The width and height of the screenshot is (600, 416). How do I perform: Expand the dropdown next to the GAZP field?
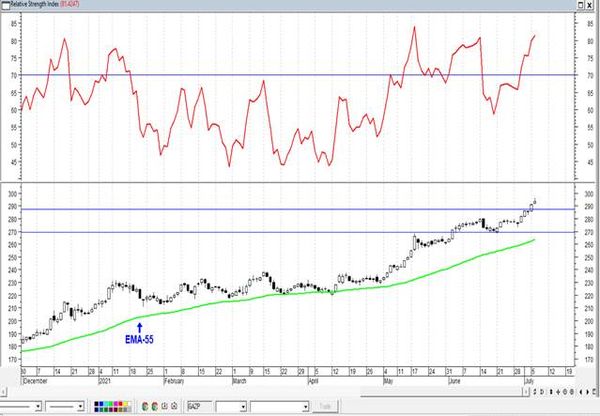click(x=243, y=406)
